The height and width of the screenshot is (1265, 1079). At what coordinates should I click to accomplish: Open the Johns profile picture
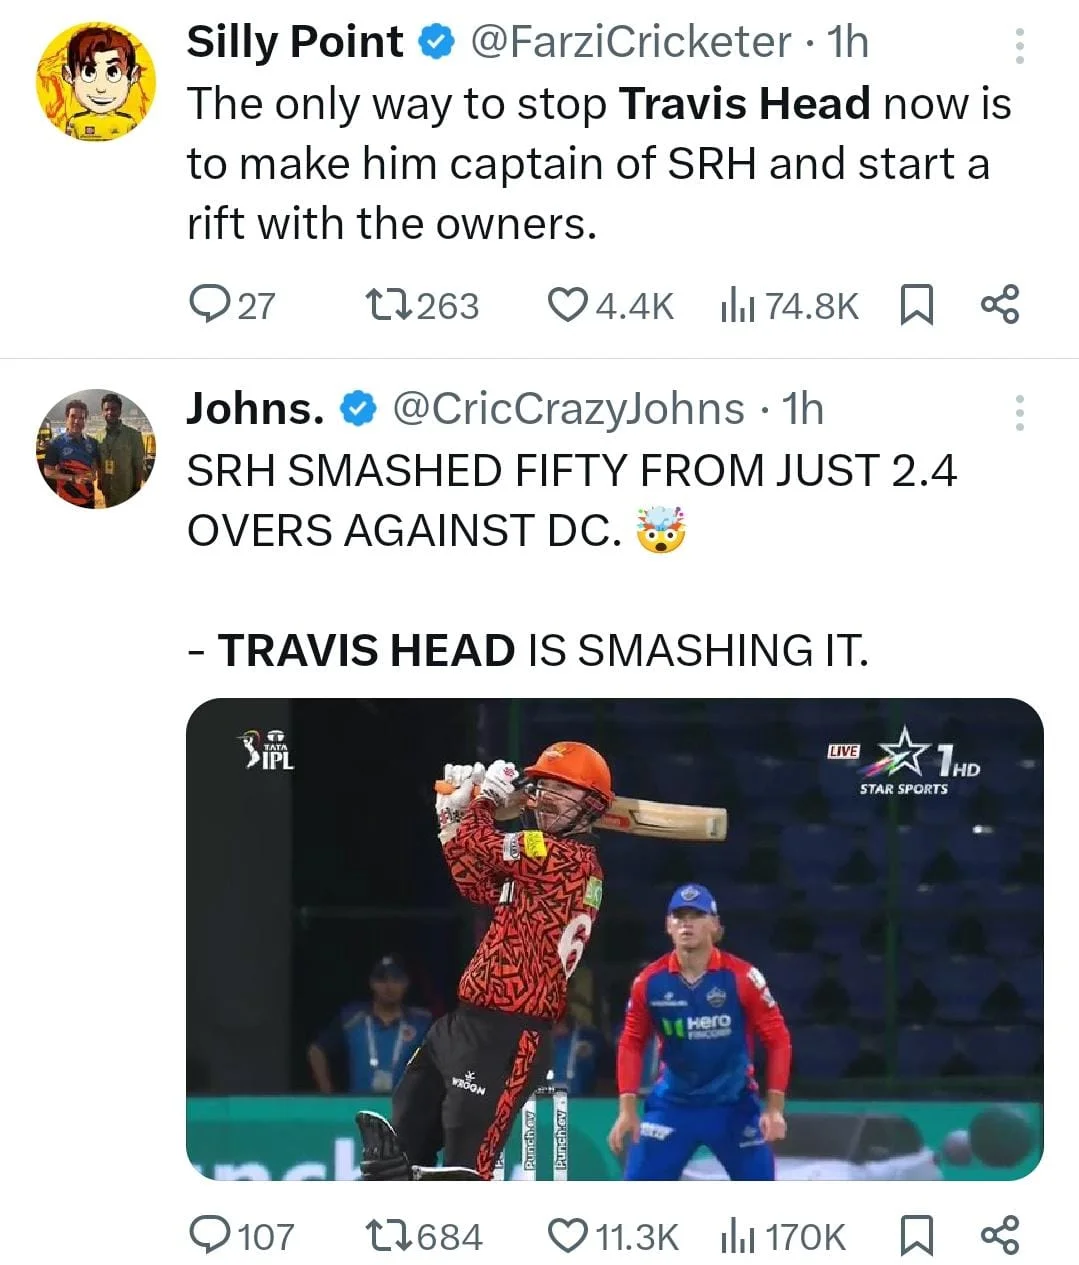tap(96, 448)
